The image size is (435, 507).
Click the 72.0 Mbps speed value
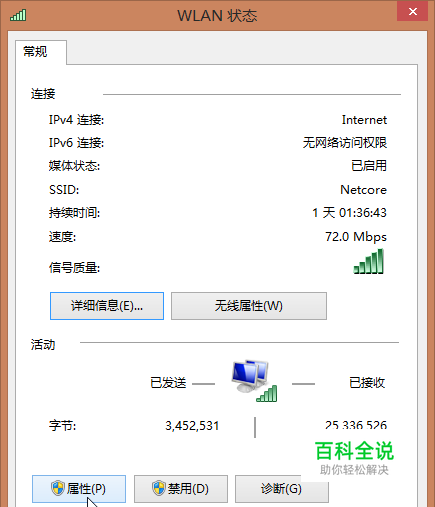click(356, 237)
